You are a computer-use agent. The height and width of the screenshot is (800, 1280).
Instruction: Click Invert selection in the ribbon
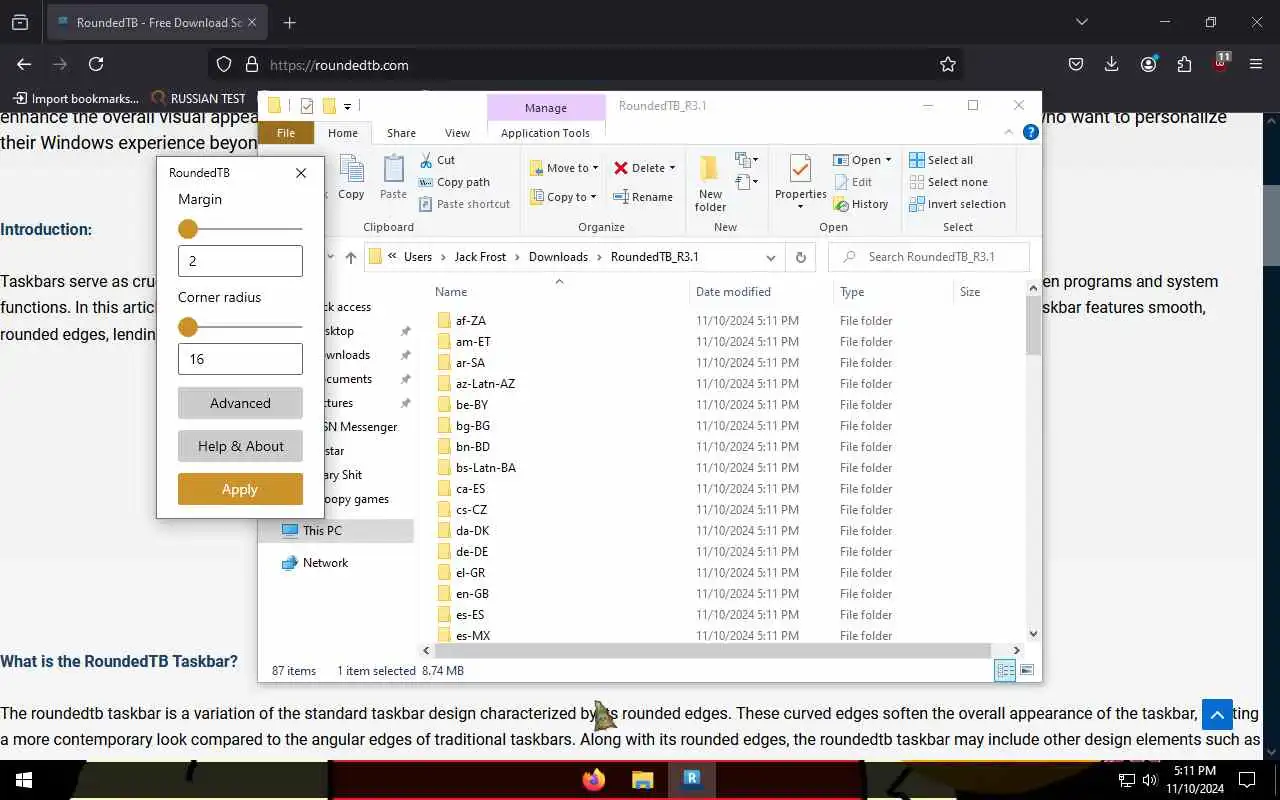pos(957,204)
